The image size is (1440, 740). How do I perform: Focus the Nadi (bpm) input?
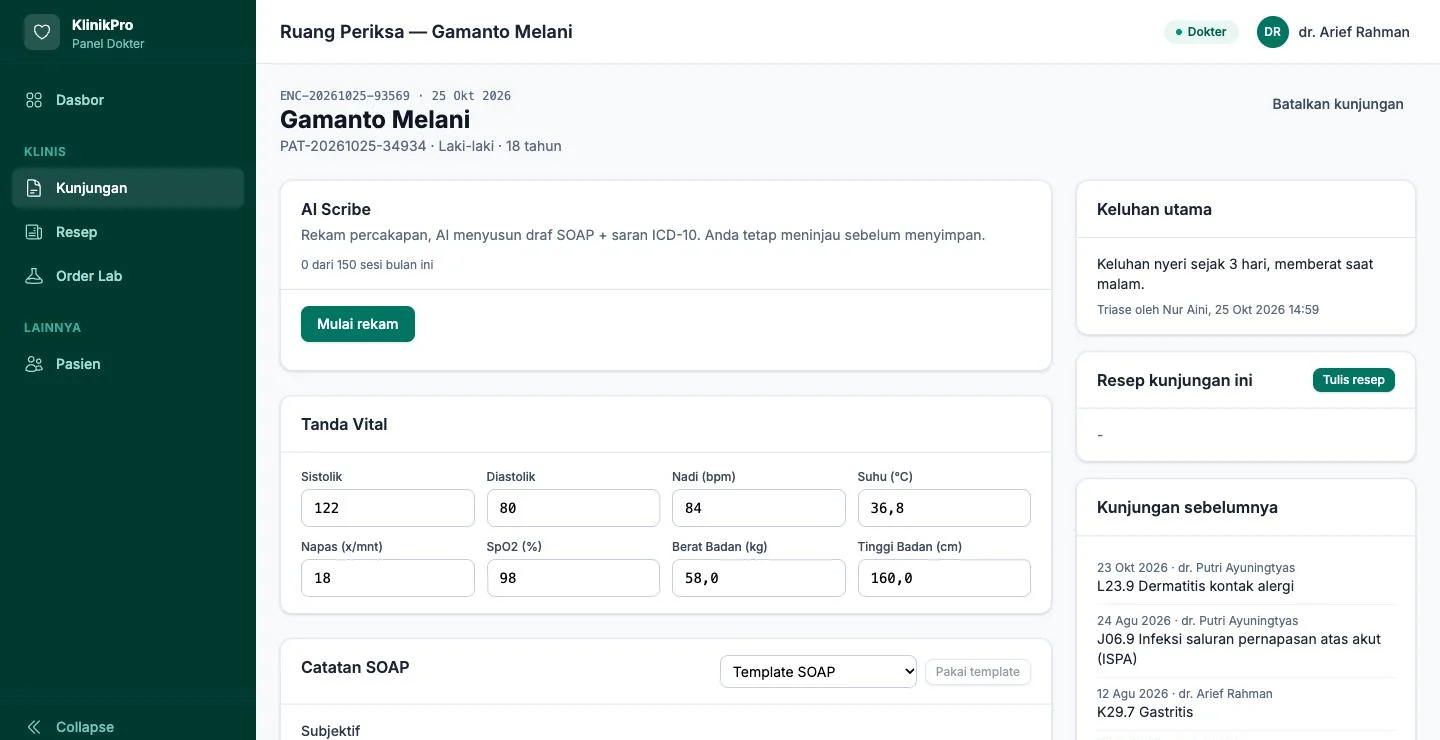(x=759, y=508)
